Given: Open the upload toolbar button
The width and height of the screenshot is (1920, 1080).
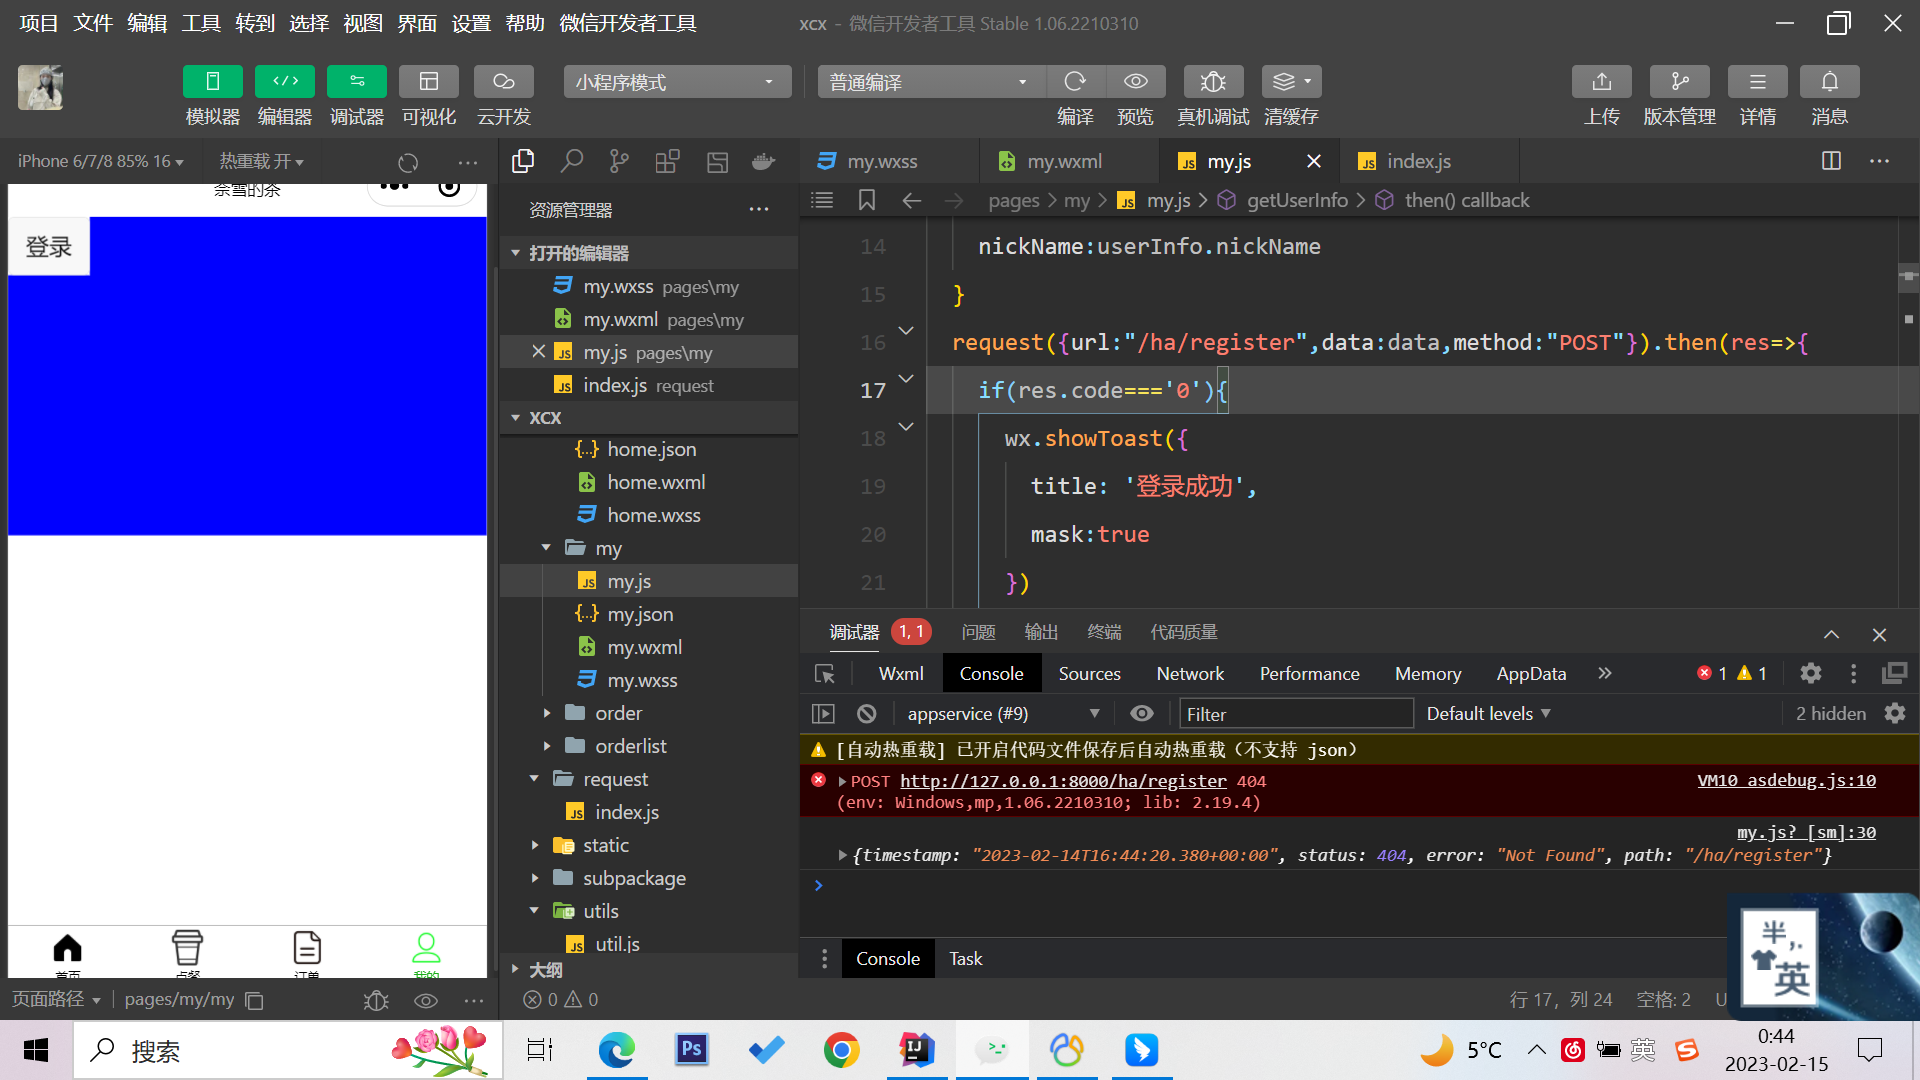Looking at the screenshot, I should [1601, 82].
